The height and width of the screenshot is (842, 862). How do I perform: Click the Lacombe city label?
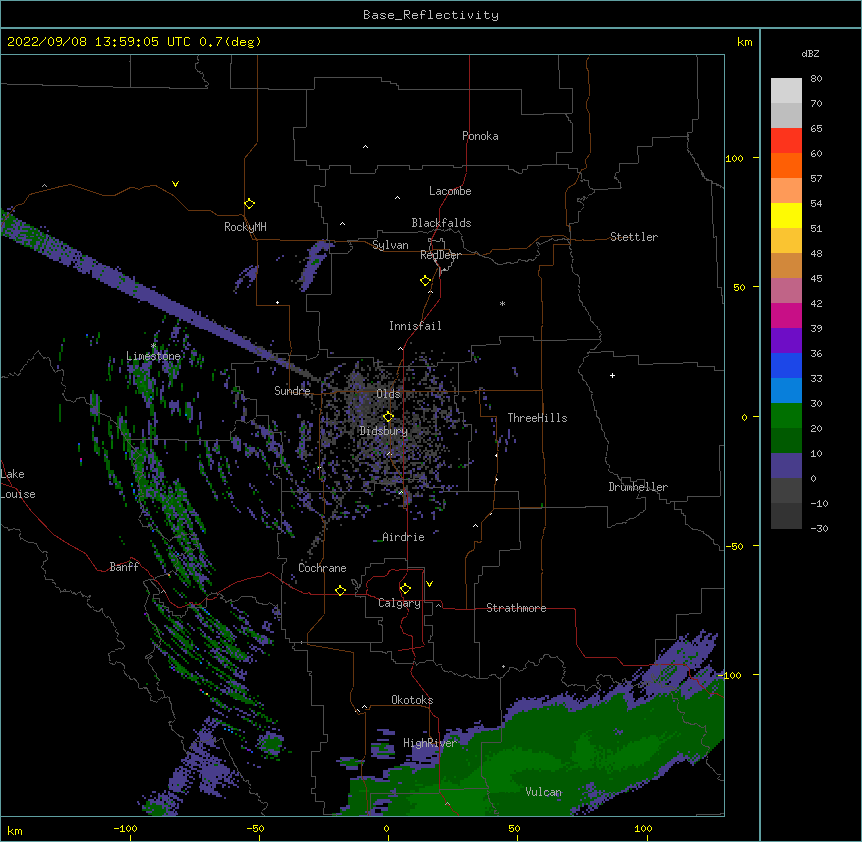click(450, 191)
